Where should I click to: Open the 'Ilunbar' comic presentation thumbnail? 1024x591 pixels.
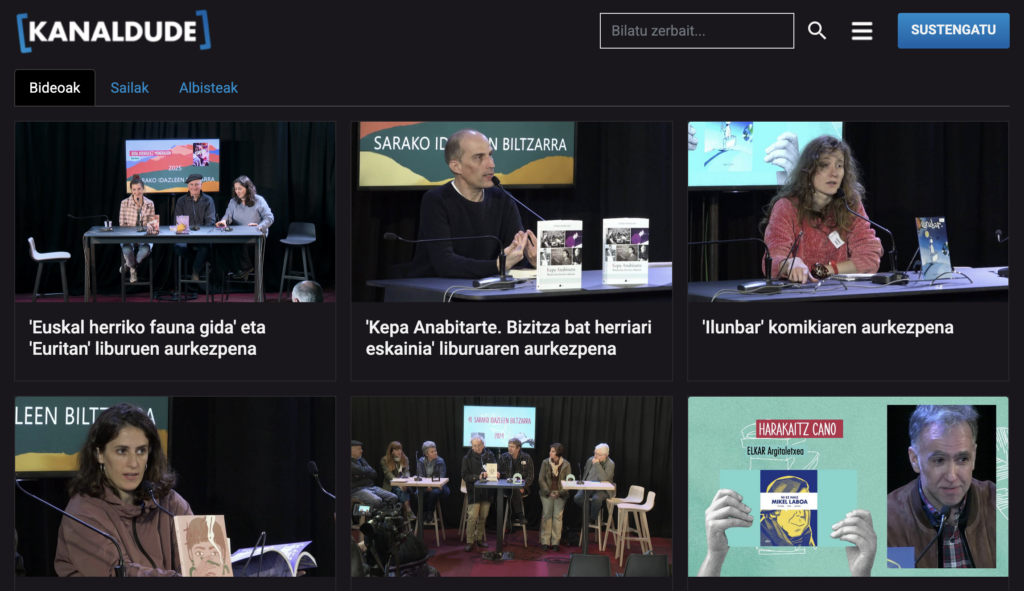pyautogui.click(x=848, y=212)
